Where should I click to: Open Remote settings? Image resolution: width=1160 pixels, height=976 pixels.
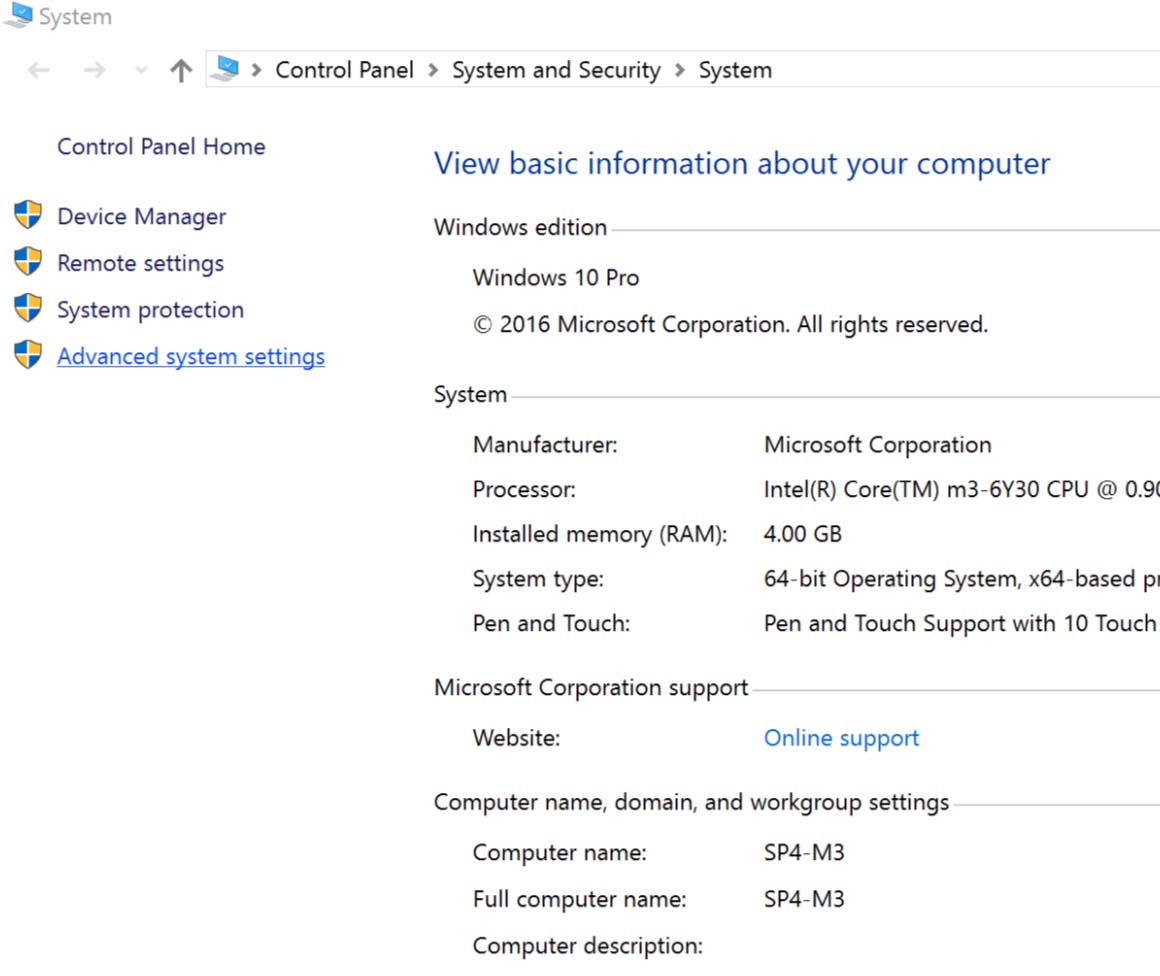(141, 263)
